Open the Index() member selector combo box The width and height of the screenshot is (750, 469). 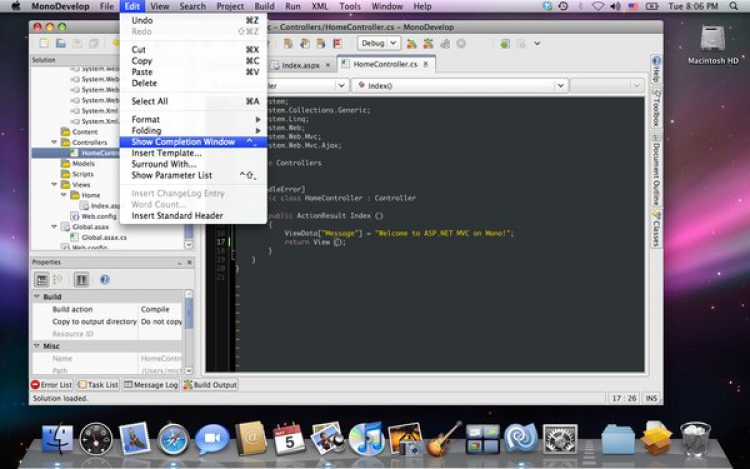460,85
